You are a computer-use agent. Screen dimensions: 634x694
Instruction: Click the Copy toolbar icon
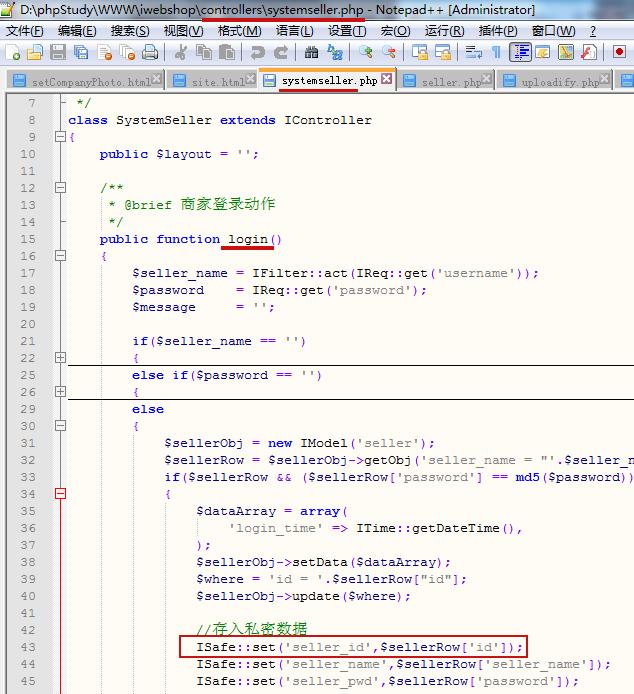click(x=204, y=52)
